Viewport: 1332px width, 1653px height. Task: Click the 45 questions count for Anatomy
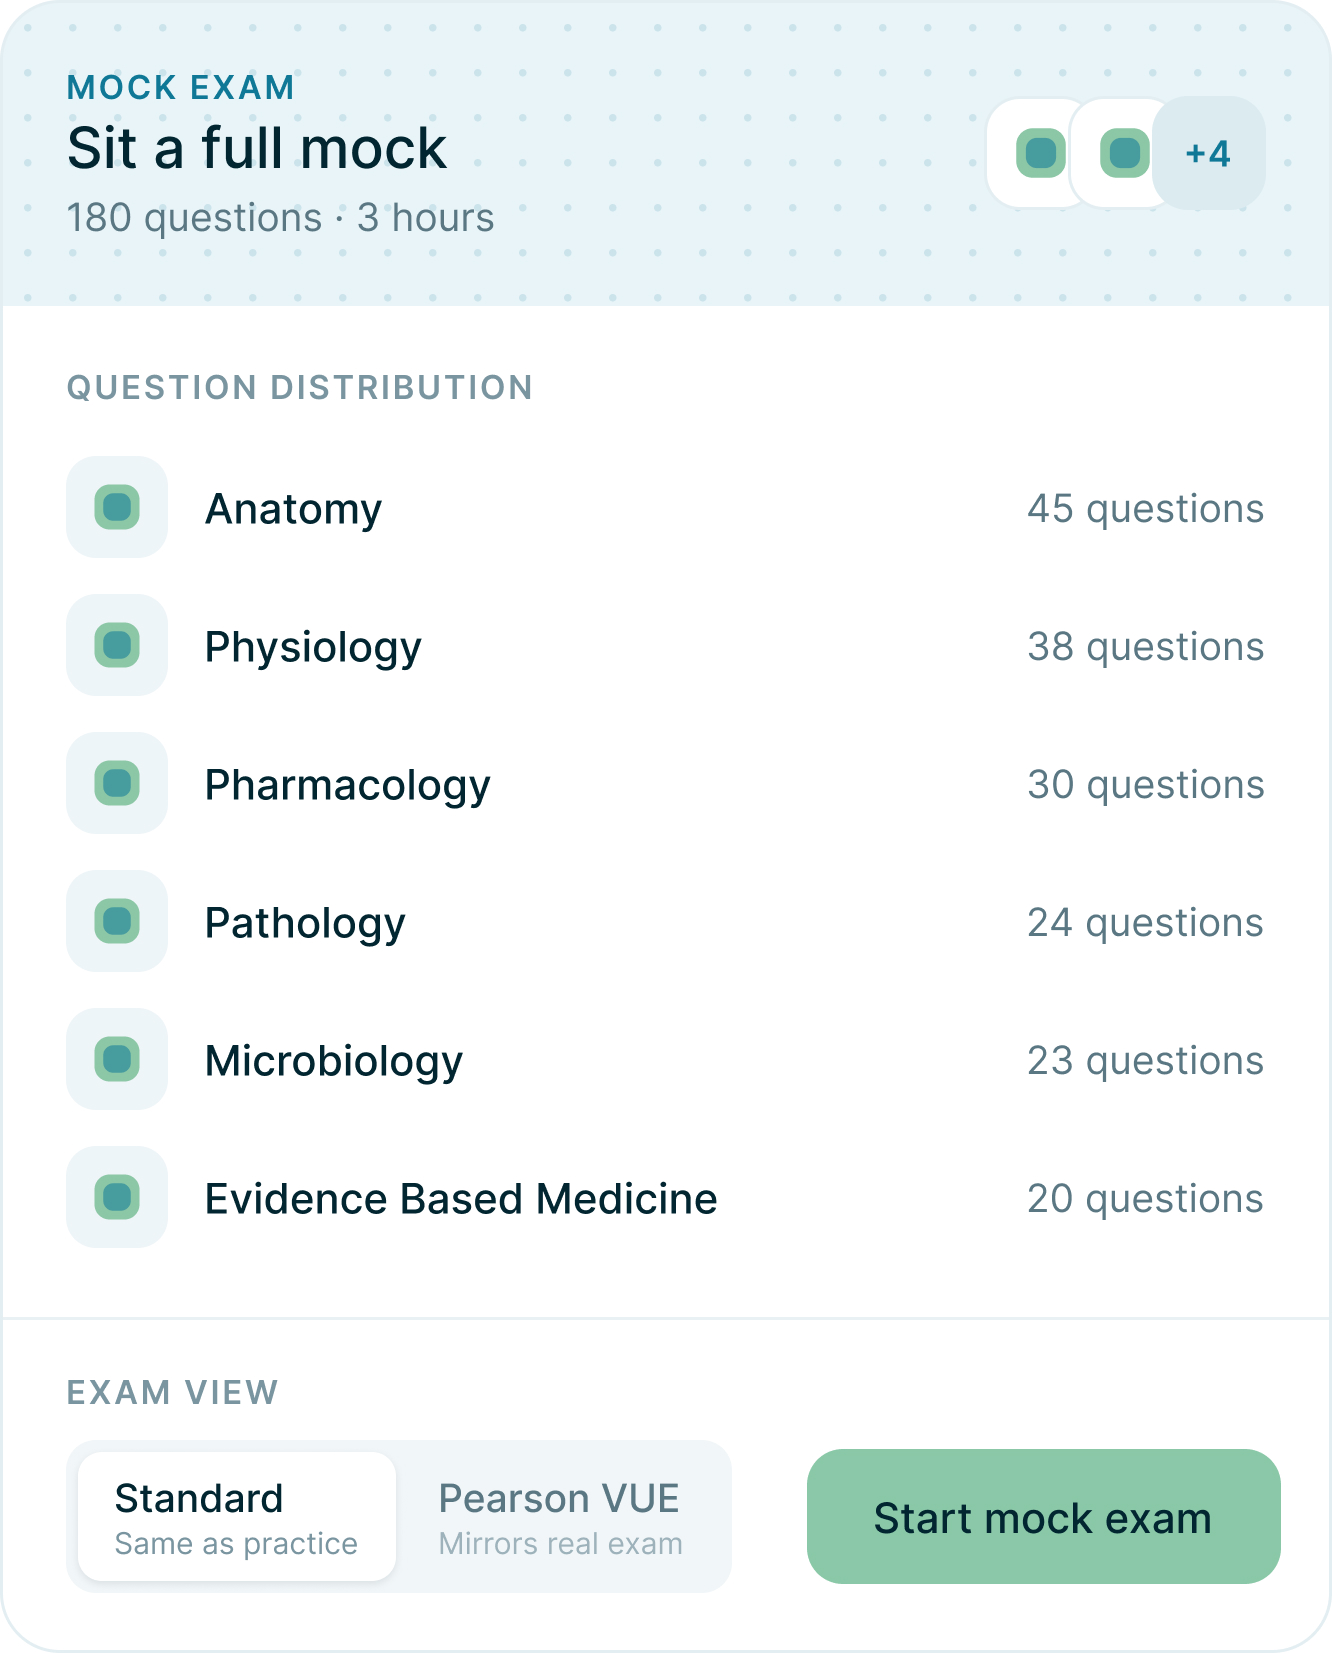click(1145, 509)
